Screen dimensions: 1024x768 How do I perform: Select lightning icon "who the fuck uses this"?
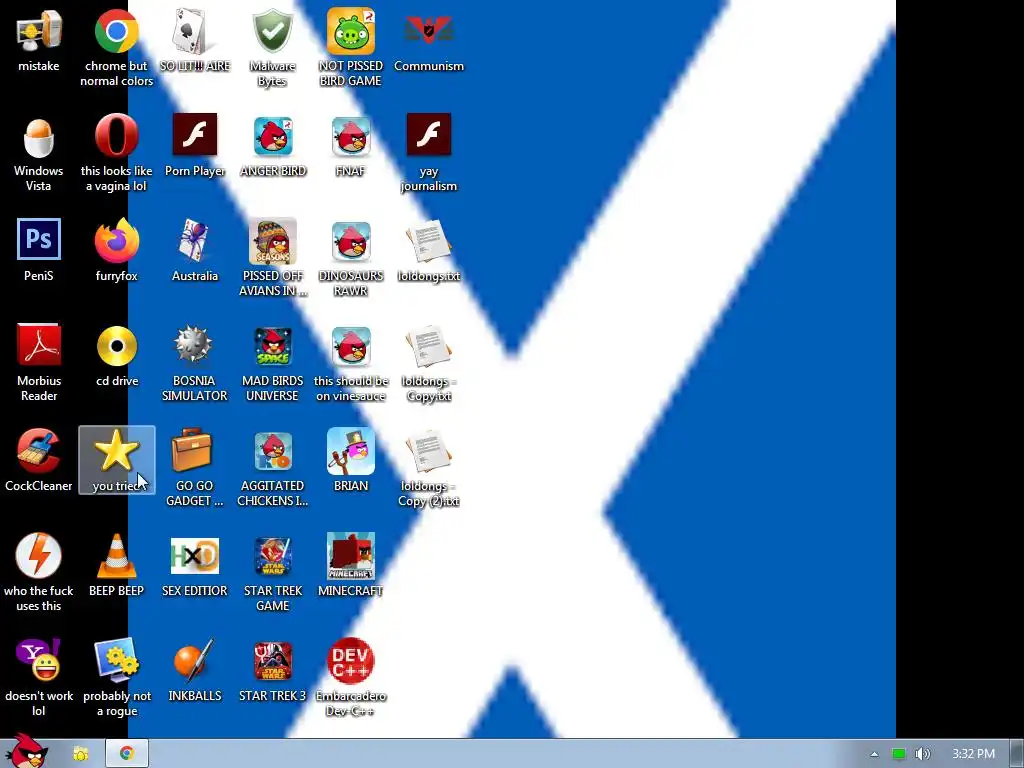(39, 556)
